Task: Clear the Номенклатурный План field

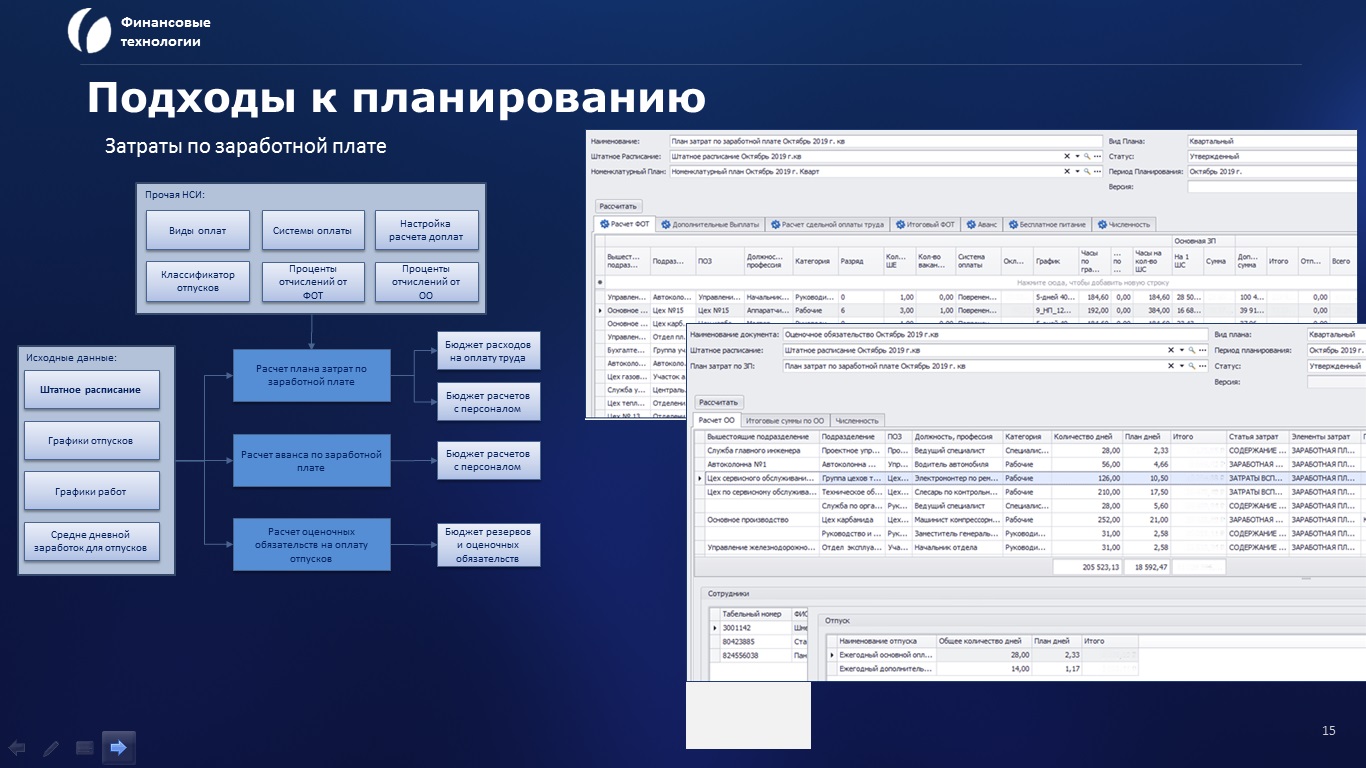Action: pos(1066,172)
